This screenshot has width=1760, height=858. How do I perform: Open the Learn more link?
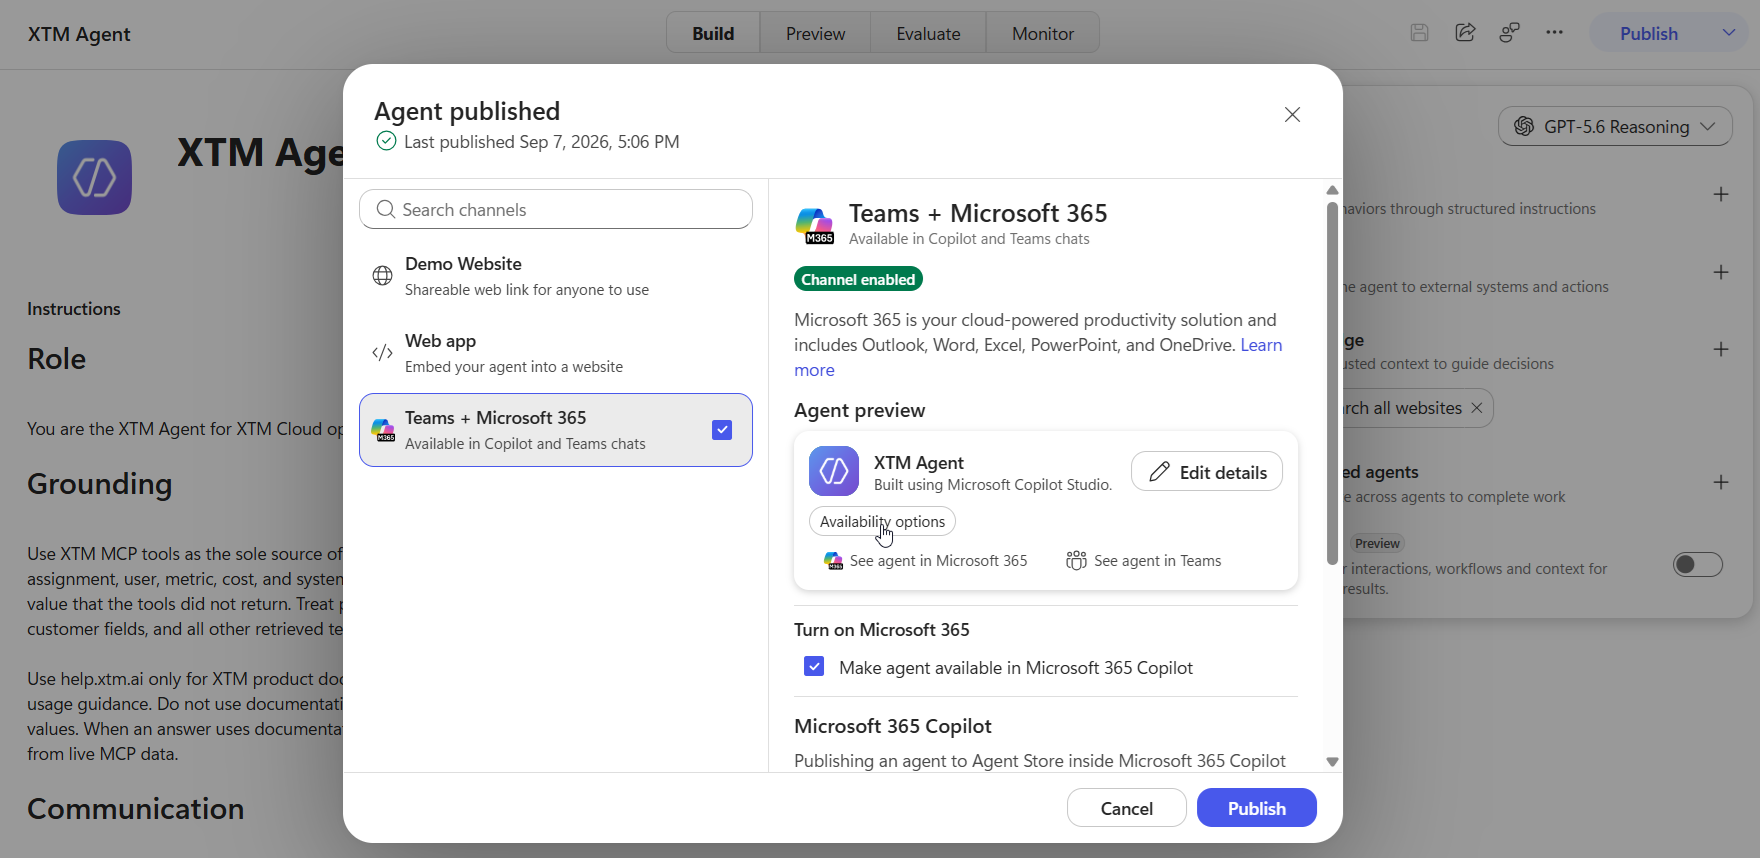click(1261, 345)
